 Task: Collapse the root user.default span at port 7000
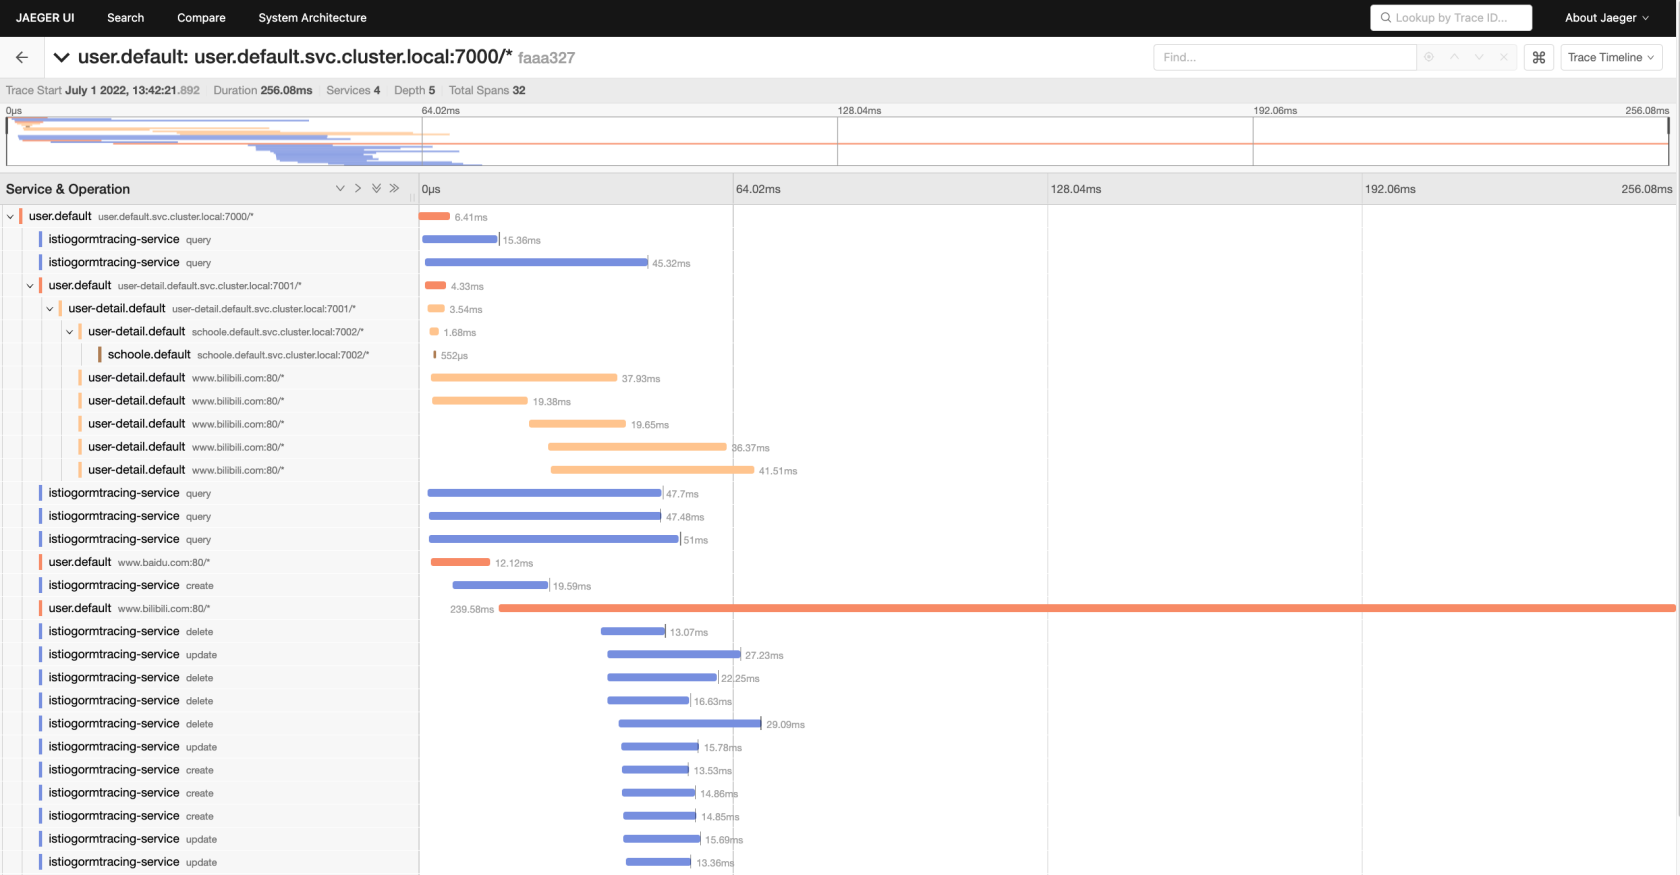tap(10, 216)
